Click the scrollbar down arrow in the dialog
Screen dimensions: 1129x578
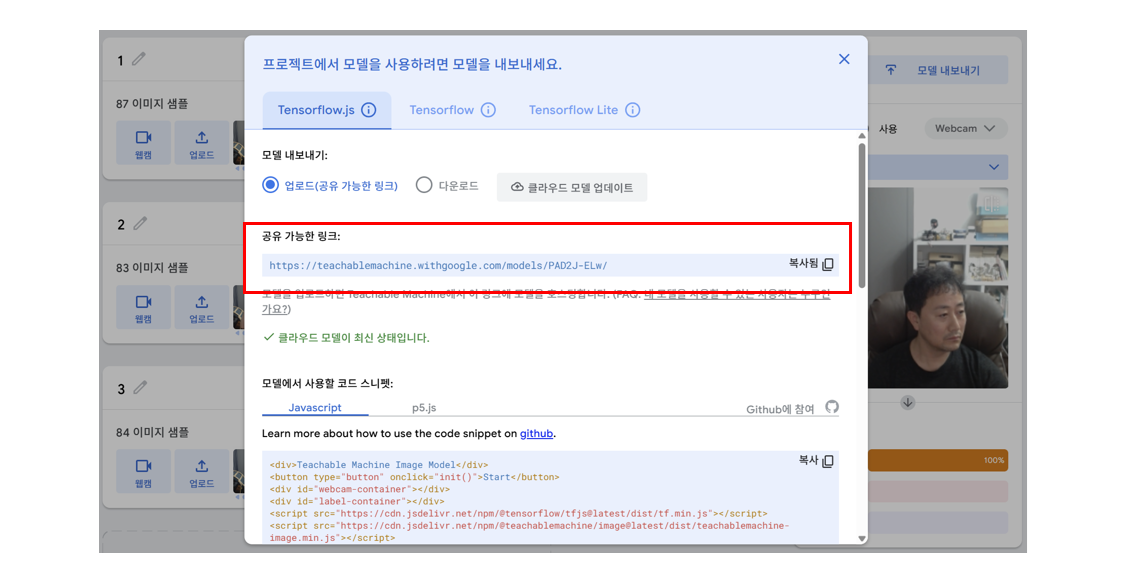point(862,538)
